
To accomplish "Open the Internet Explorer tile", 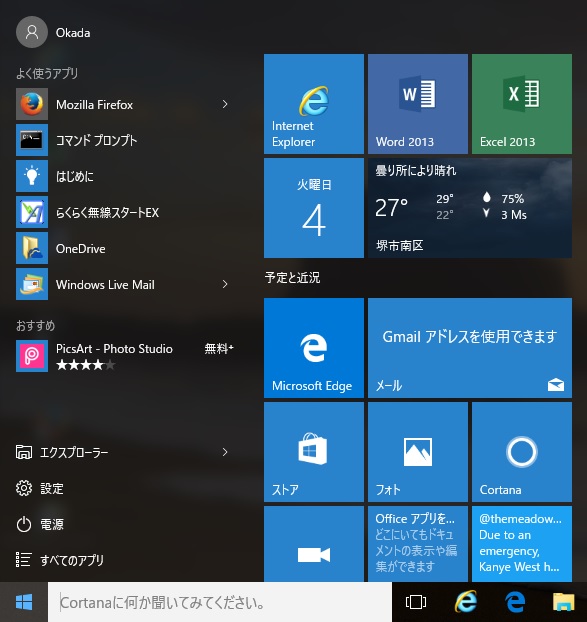I will tap(314, 104).
